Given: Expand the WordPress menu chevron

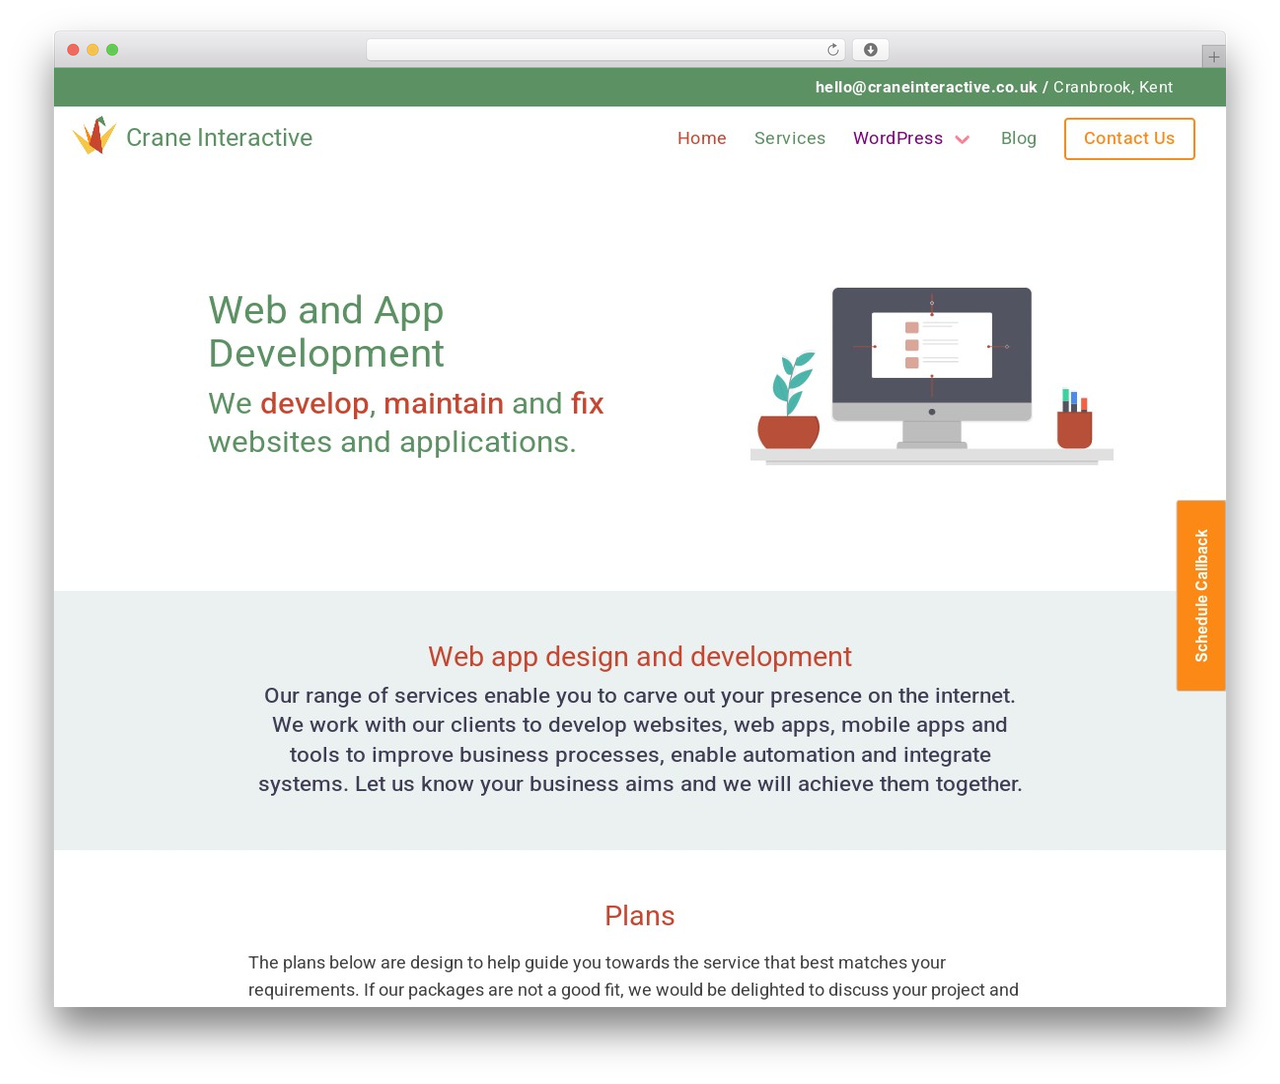Looking at the screenshot, I should tap(962, 139).
